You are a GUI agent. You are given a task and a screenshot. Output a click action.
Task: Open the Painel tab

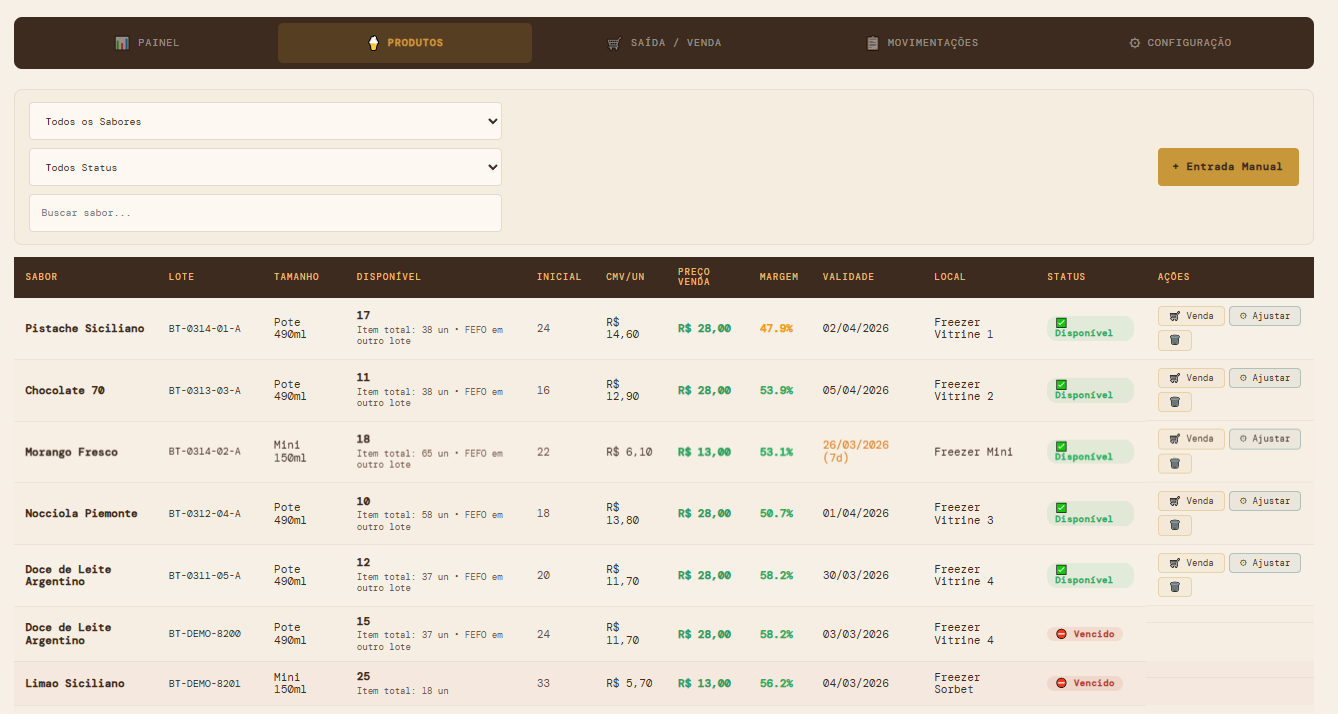pyautogui.click(x=147, y=43)
